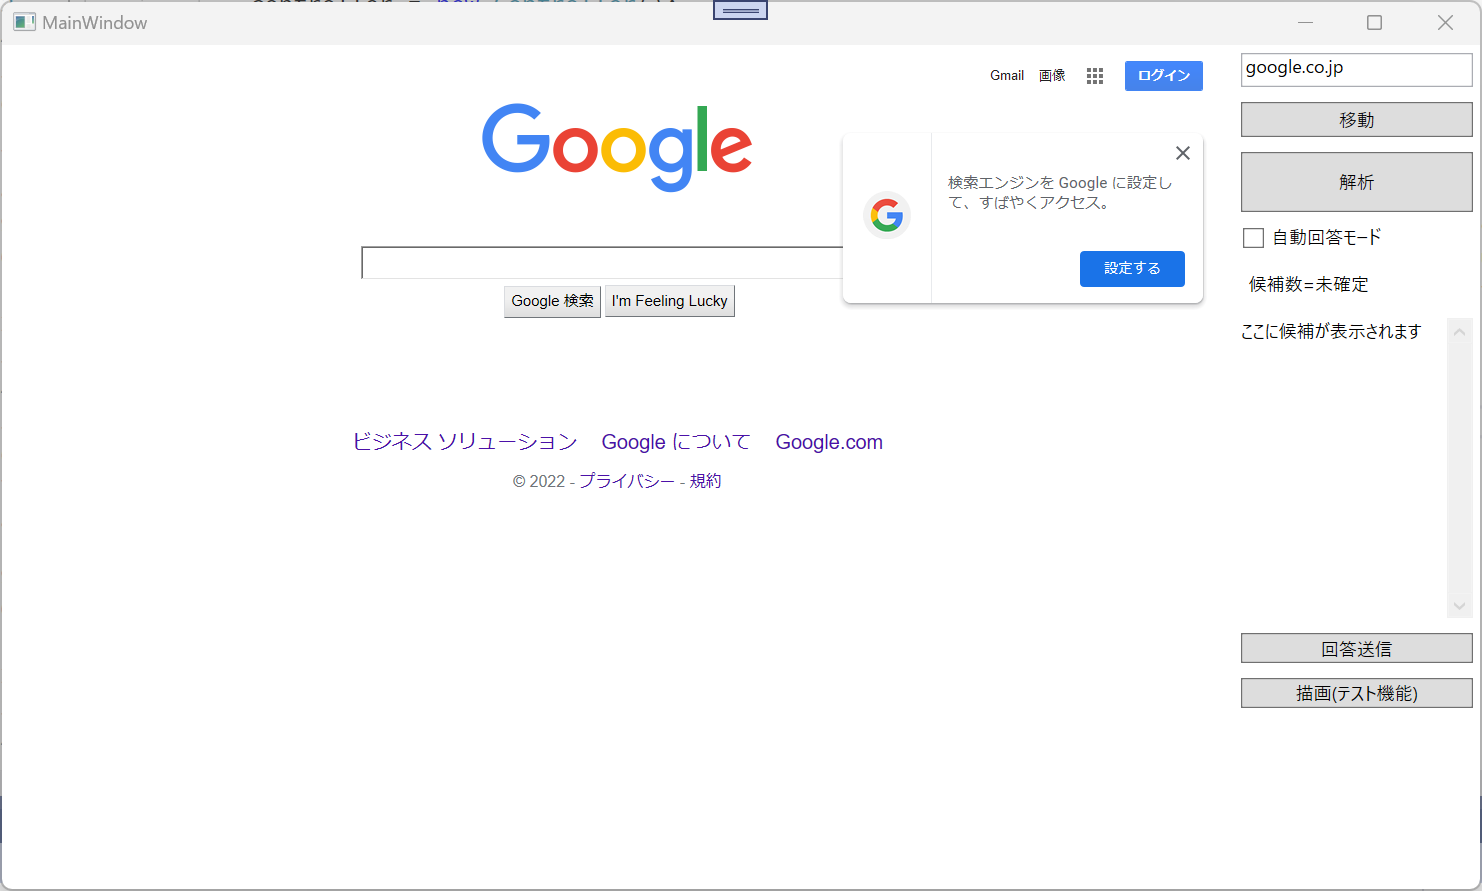Open the Google.com link
This screenshot has width=1482, height=891.
(829, 442)
